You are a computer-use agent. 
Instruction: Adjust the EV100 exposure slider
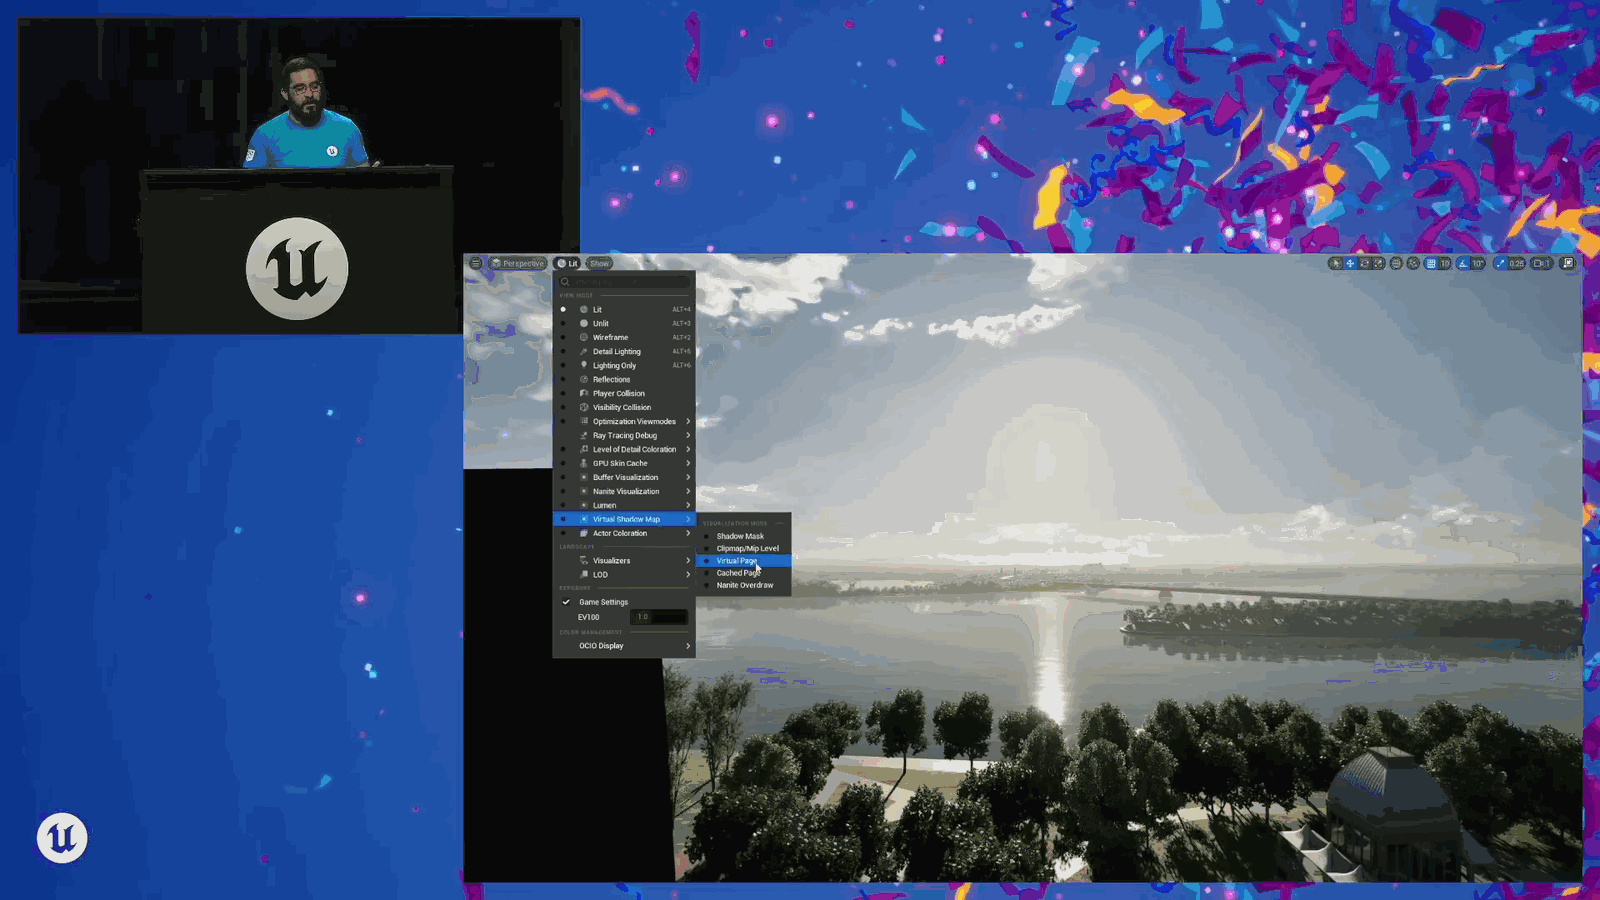pyautogui.click(x=659, y=617)
